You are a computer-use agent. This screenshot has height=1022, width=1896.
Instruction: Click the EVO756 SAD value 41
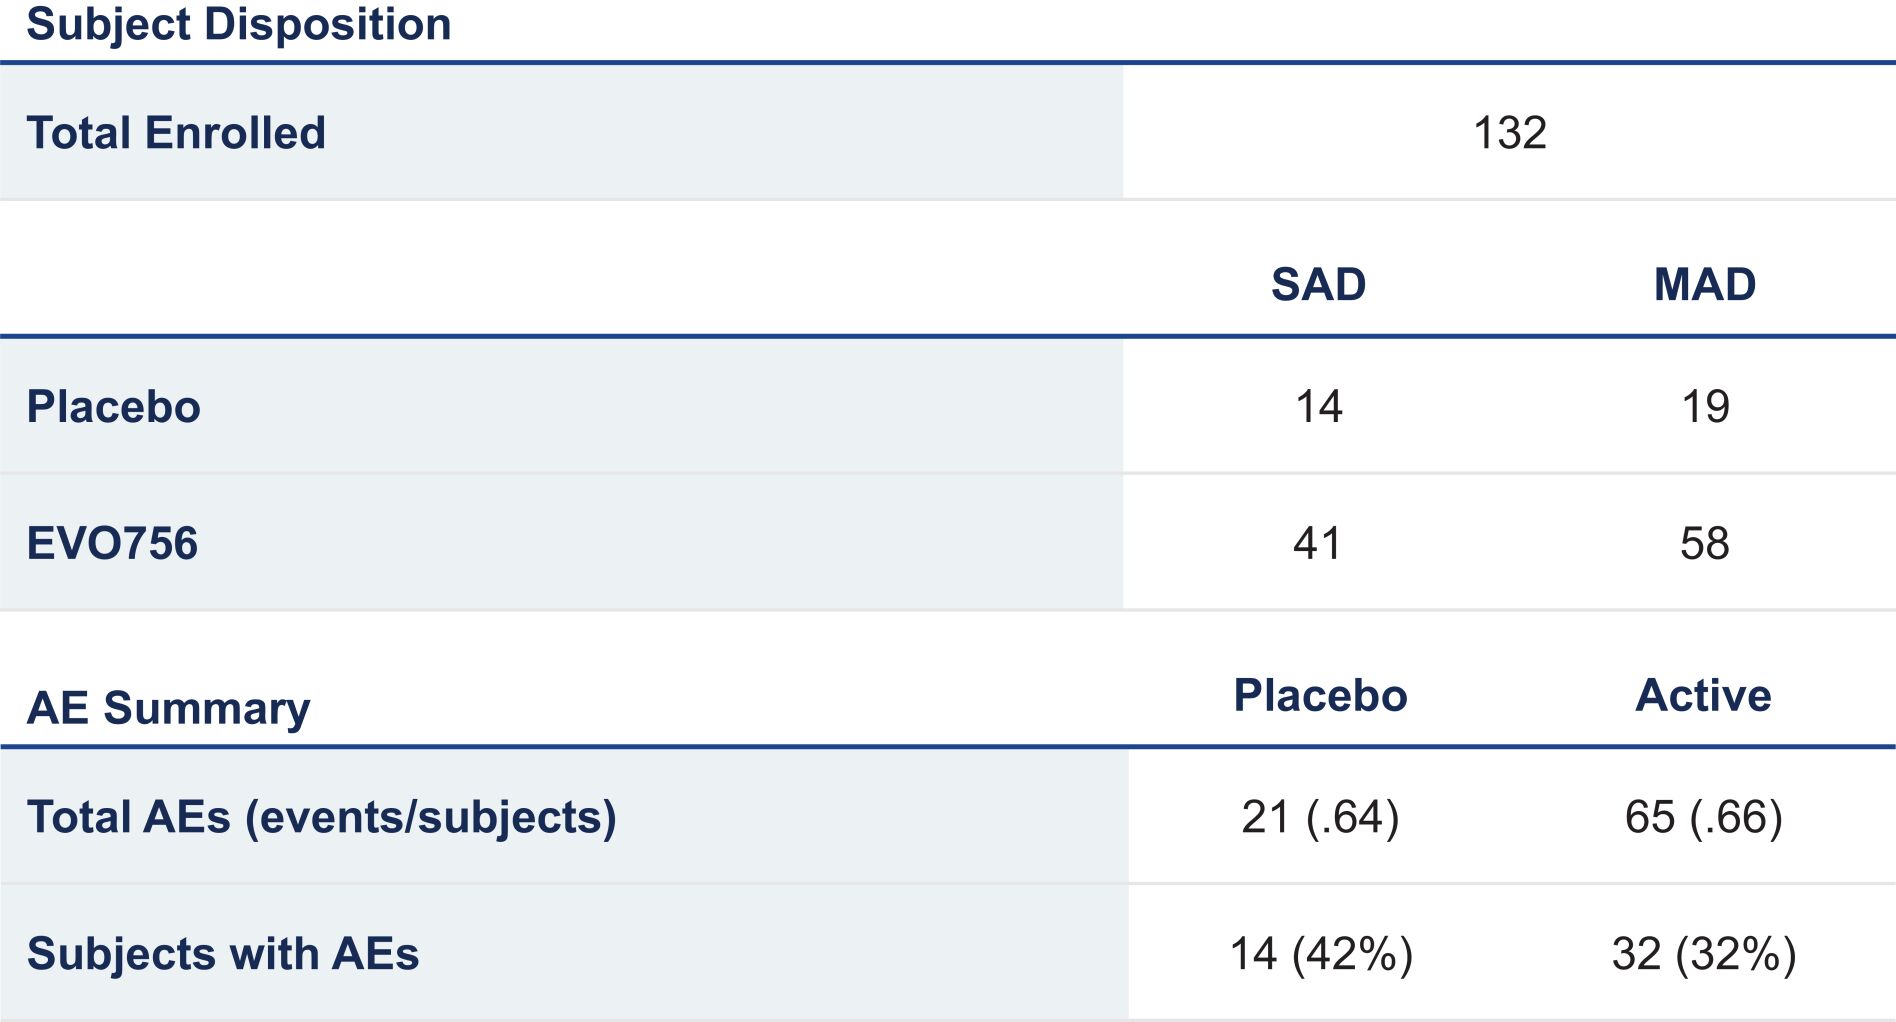[x=1318, y=544]
